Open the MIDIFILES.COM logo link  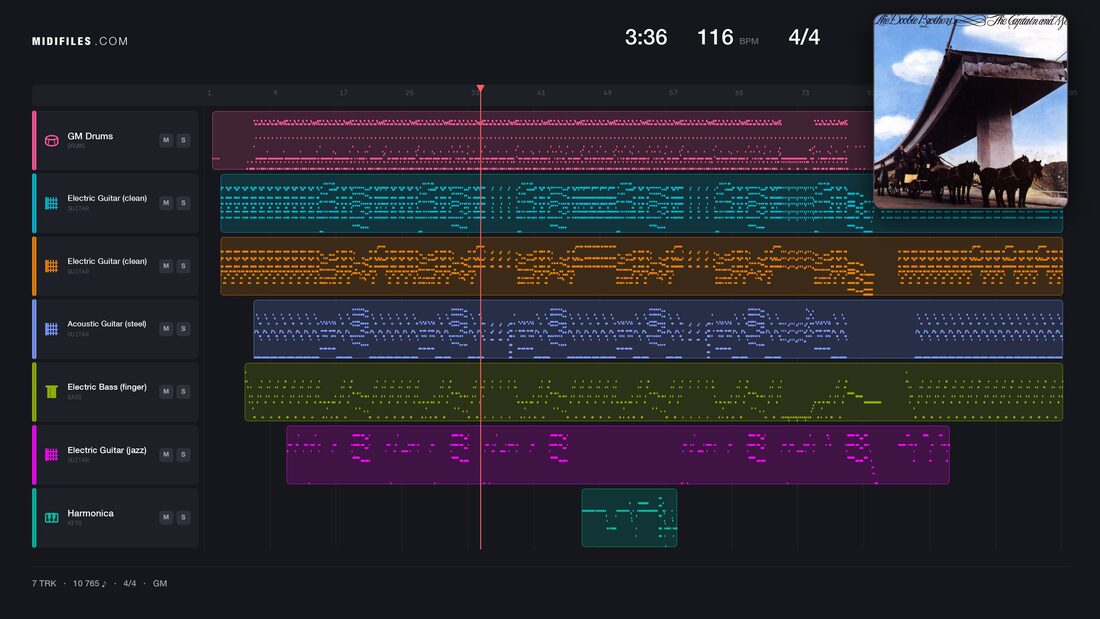click(80, 41)
